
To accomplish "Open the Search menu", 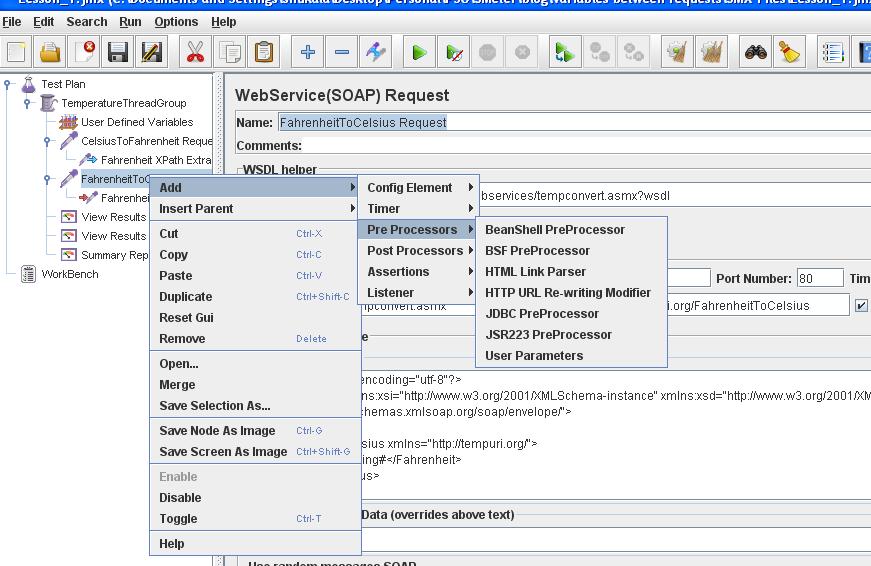I will click(x=87, y=22).
